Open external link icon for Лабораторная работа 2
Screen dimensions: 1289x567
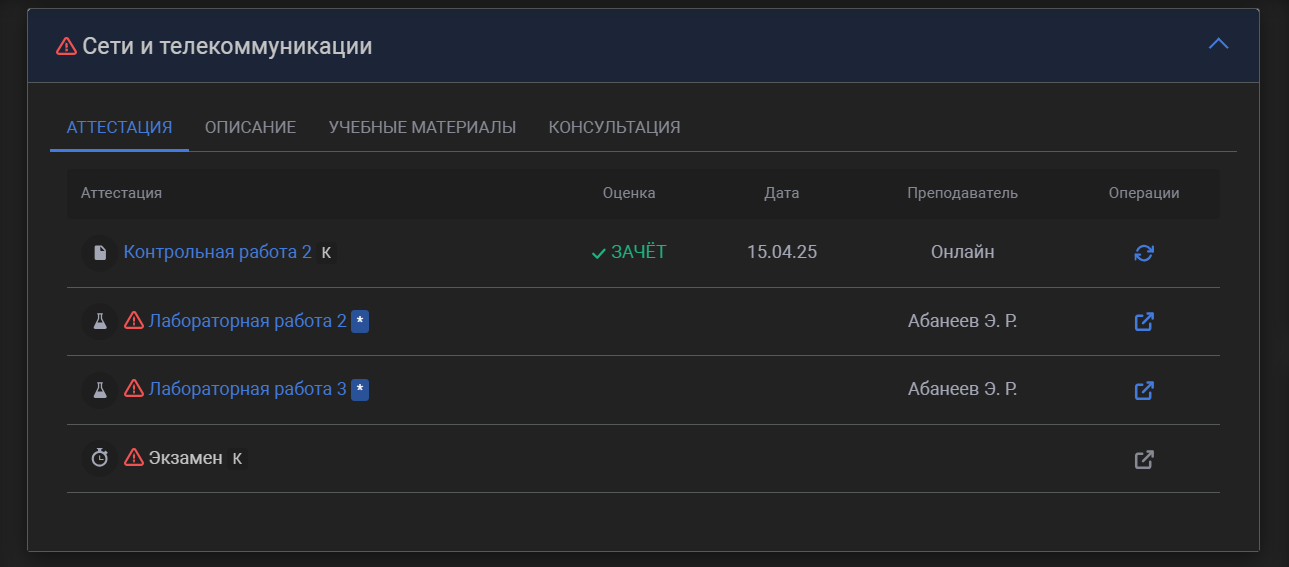(x=1144, y=322)
